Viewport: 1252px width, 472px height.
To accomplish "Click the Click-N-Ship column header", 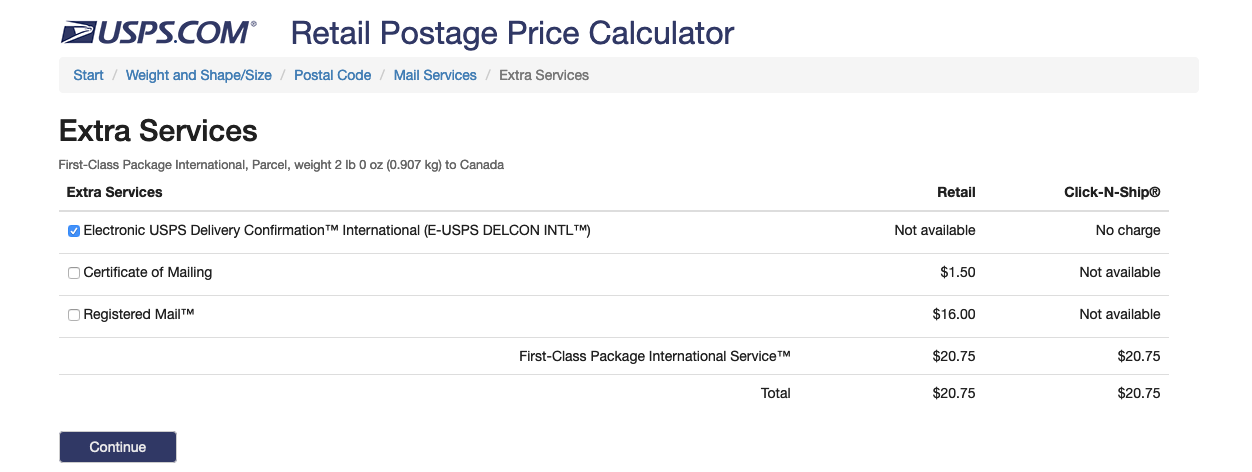I will click(1112, 192).
